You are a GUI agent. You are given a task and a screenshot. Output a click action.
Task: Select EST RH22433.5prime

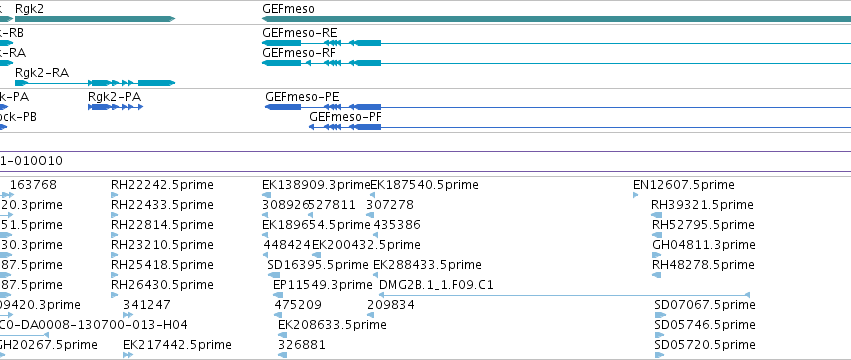coord(162,205)
